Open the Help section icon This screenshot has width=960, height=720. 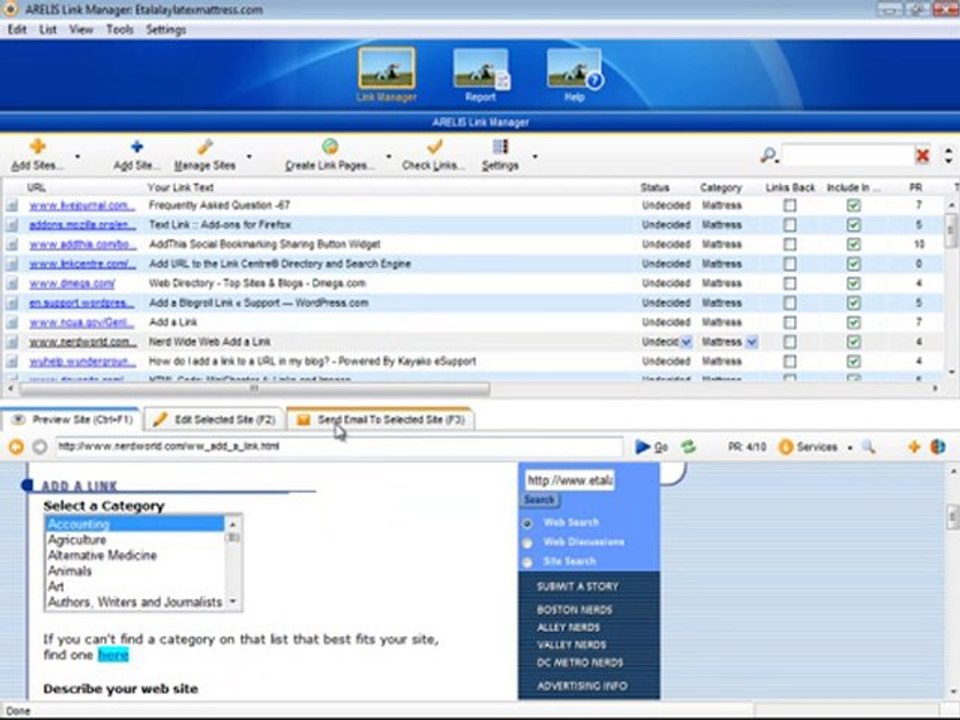574,69
